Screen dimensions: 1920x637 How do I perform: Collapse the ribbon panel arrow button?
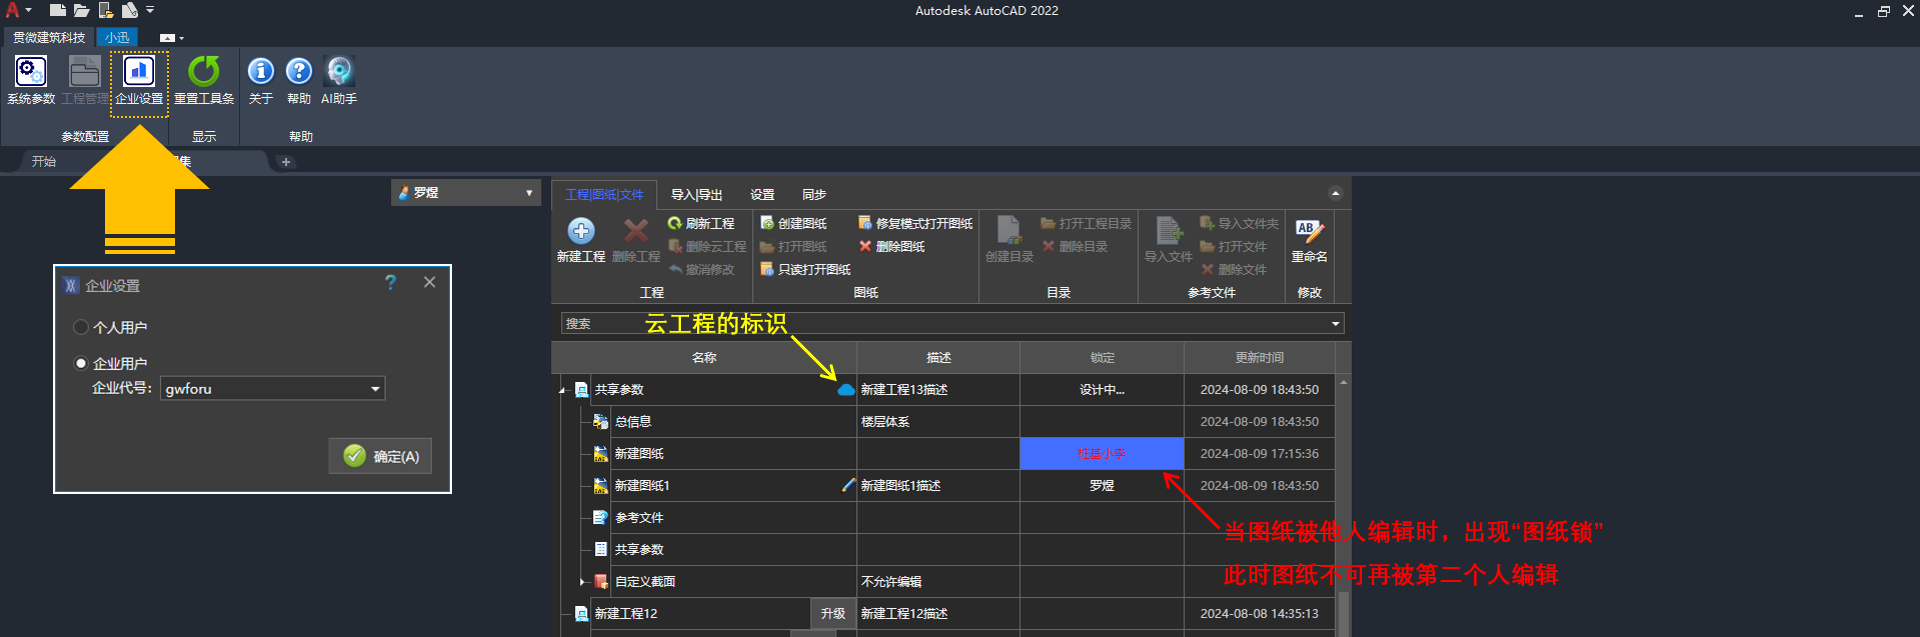pyautogui.click(x=1335, y=194)
